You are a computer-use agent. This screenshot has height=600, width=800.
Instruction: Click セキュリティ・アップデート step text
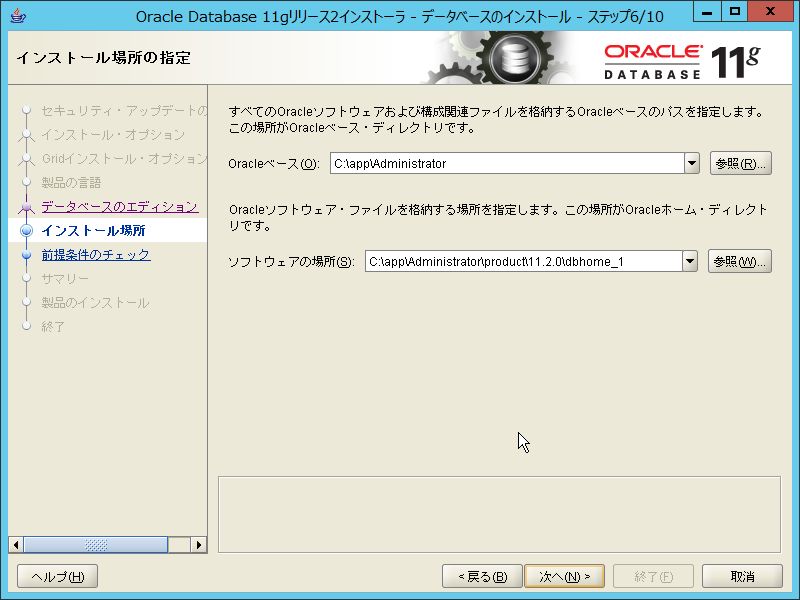click(x=124, y=111)
